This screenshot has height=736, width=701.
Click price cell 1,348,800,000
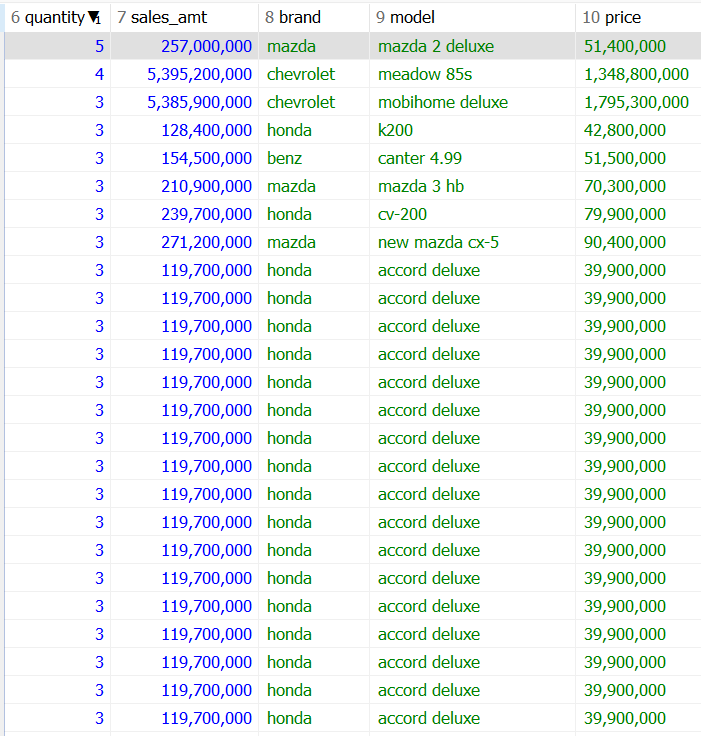pyautogui.click(x=638, y=74)
